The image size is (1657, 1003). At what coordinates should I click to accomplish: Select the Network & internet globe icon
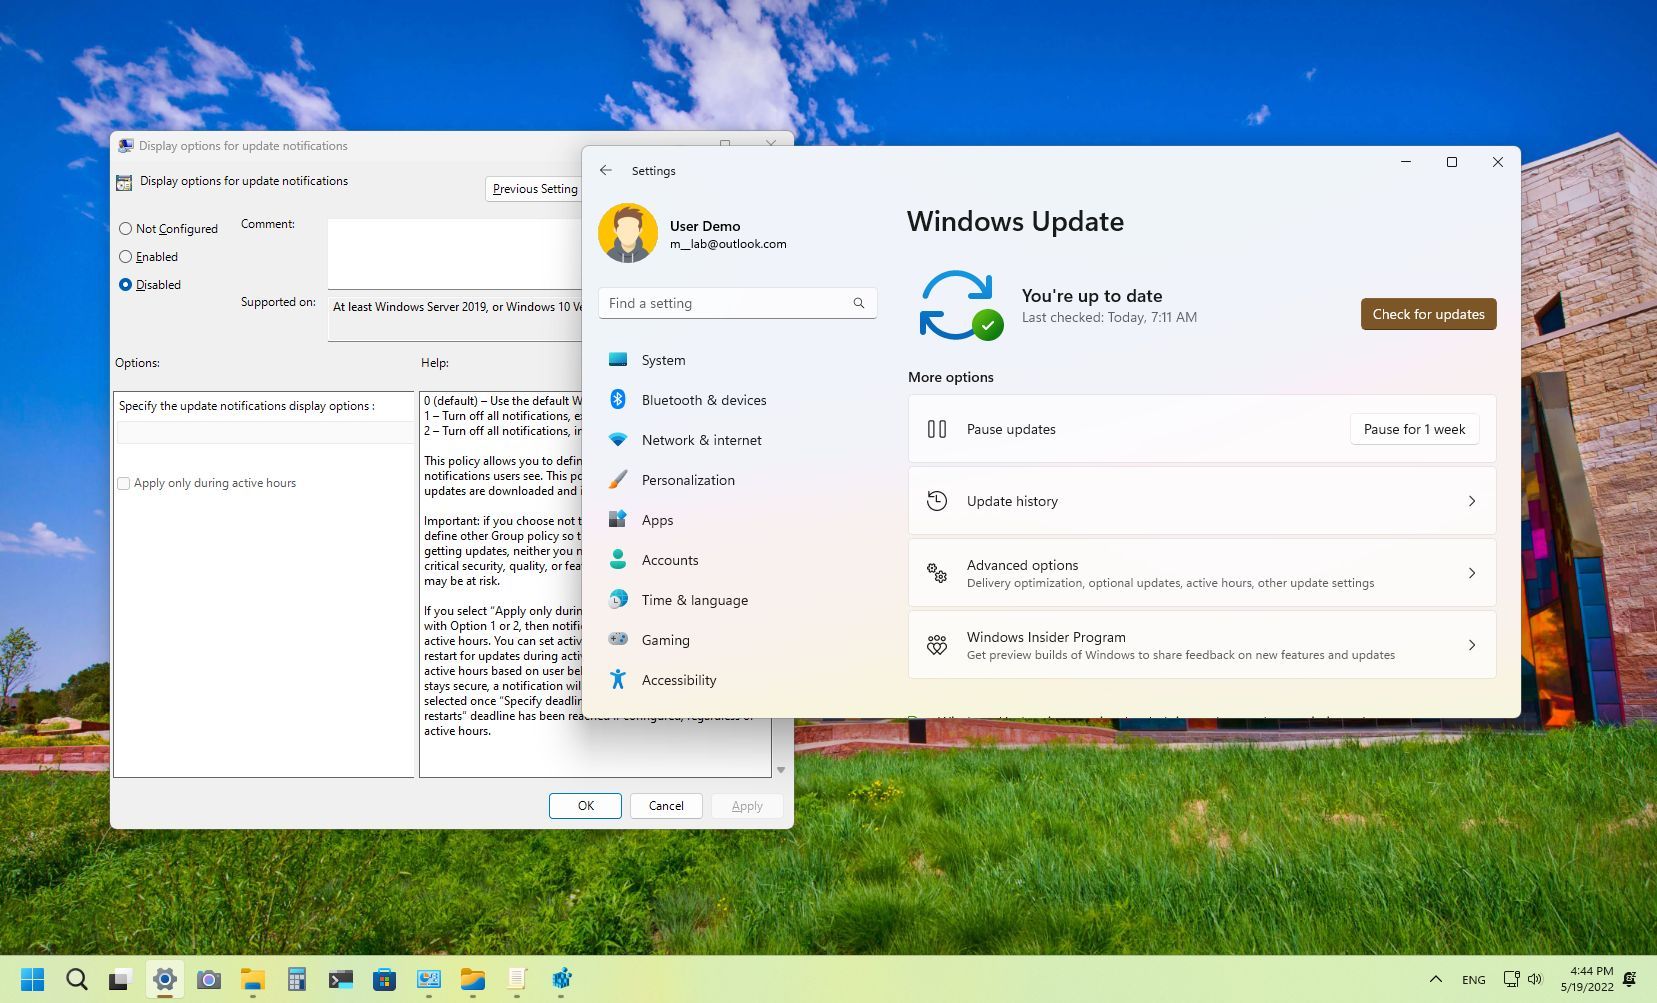point(619,439)
